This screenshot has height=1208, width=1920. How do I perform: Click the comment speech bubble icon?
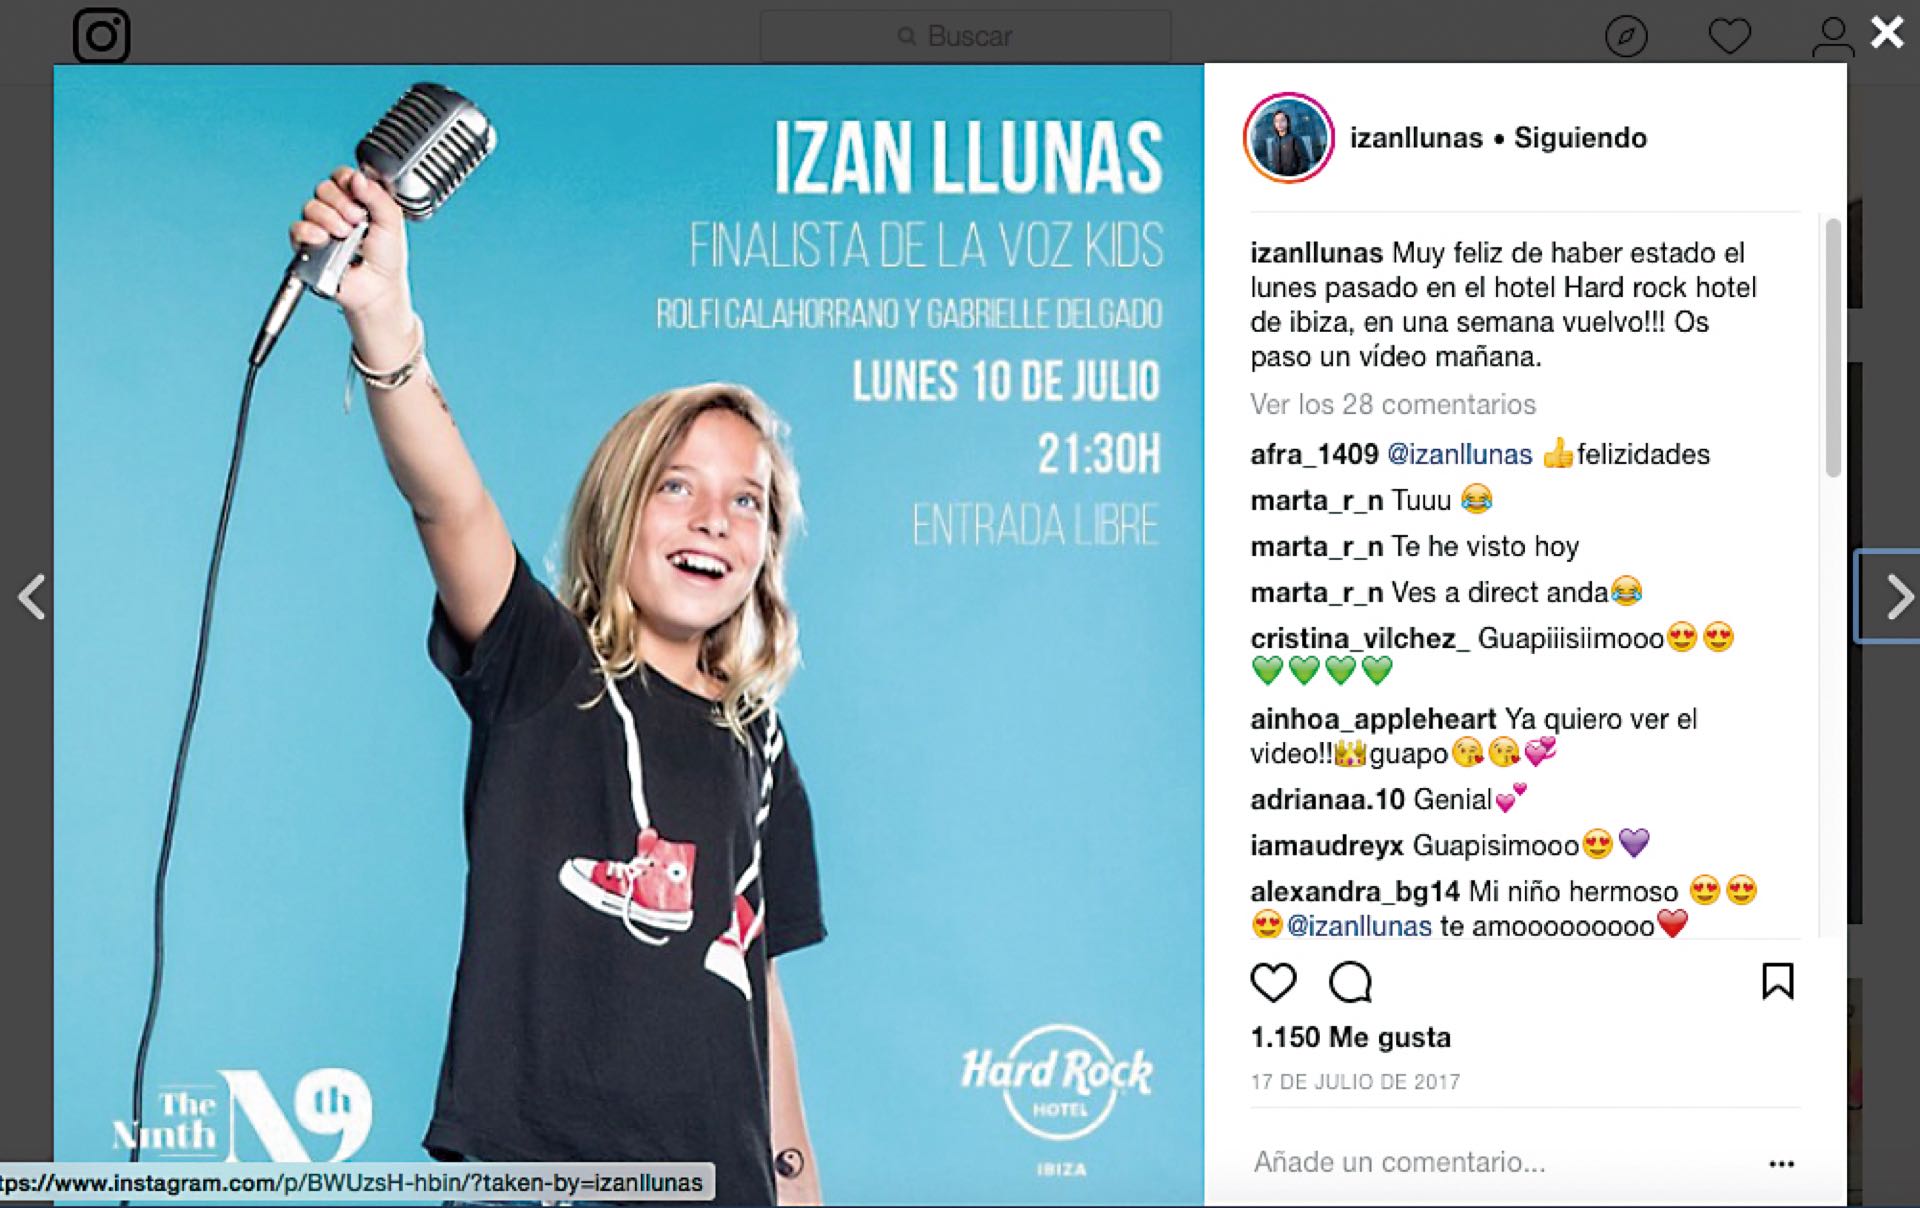1350,982
